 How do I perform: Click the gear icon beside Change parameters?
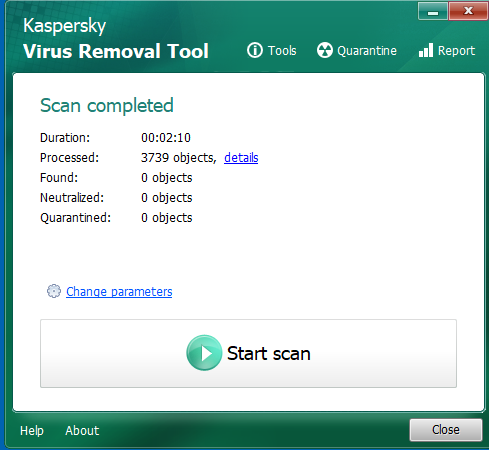tap(54, 291)
